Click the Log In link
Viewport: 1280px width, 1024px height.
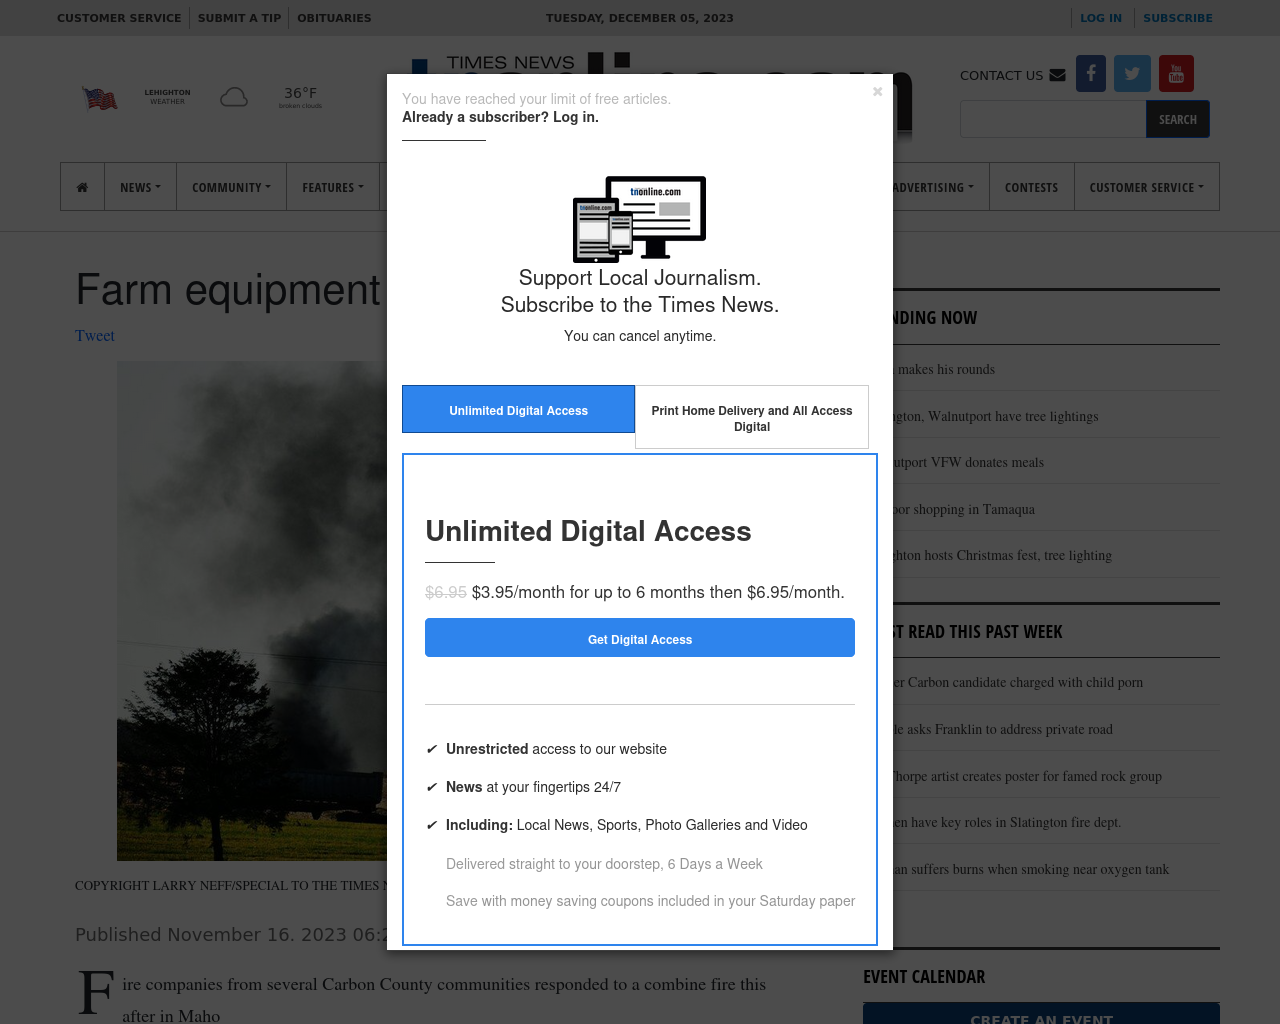(1101, 18)
